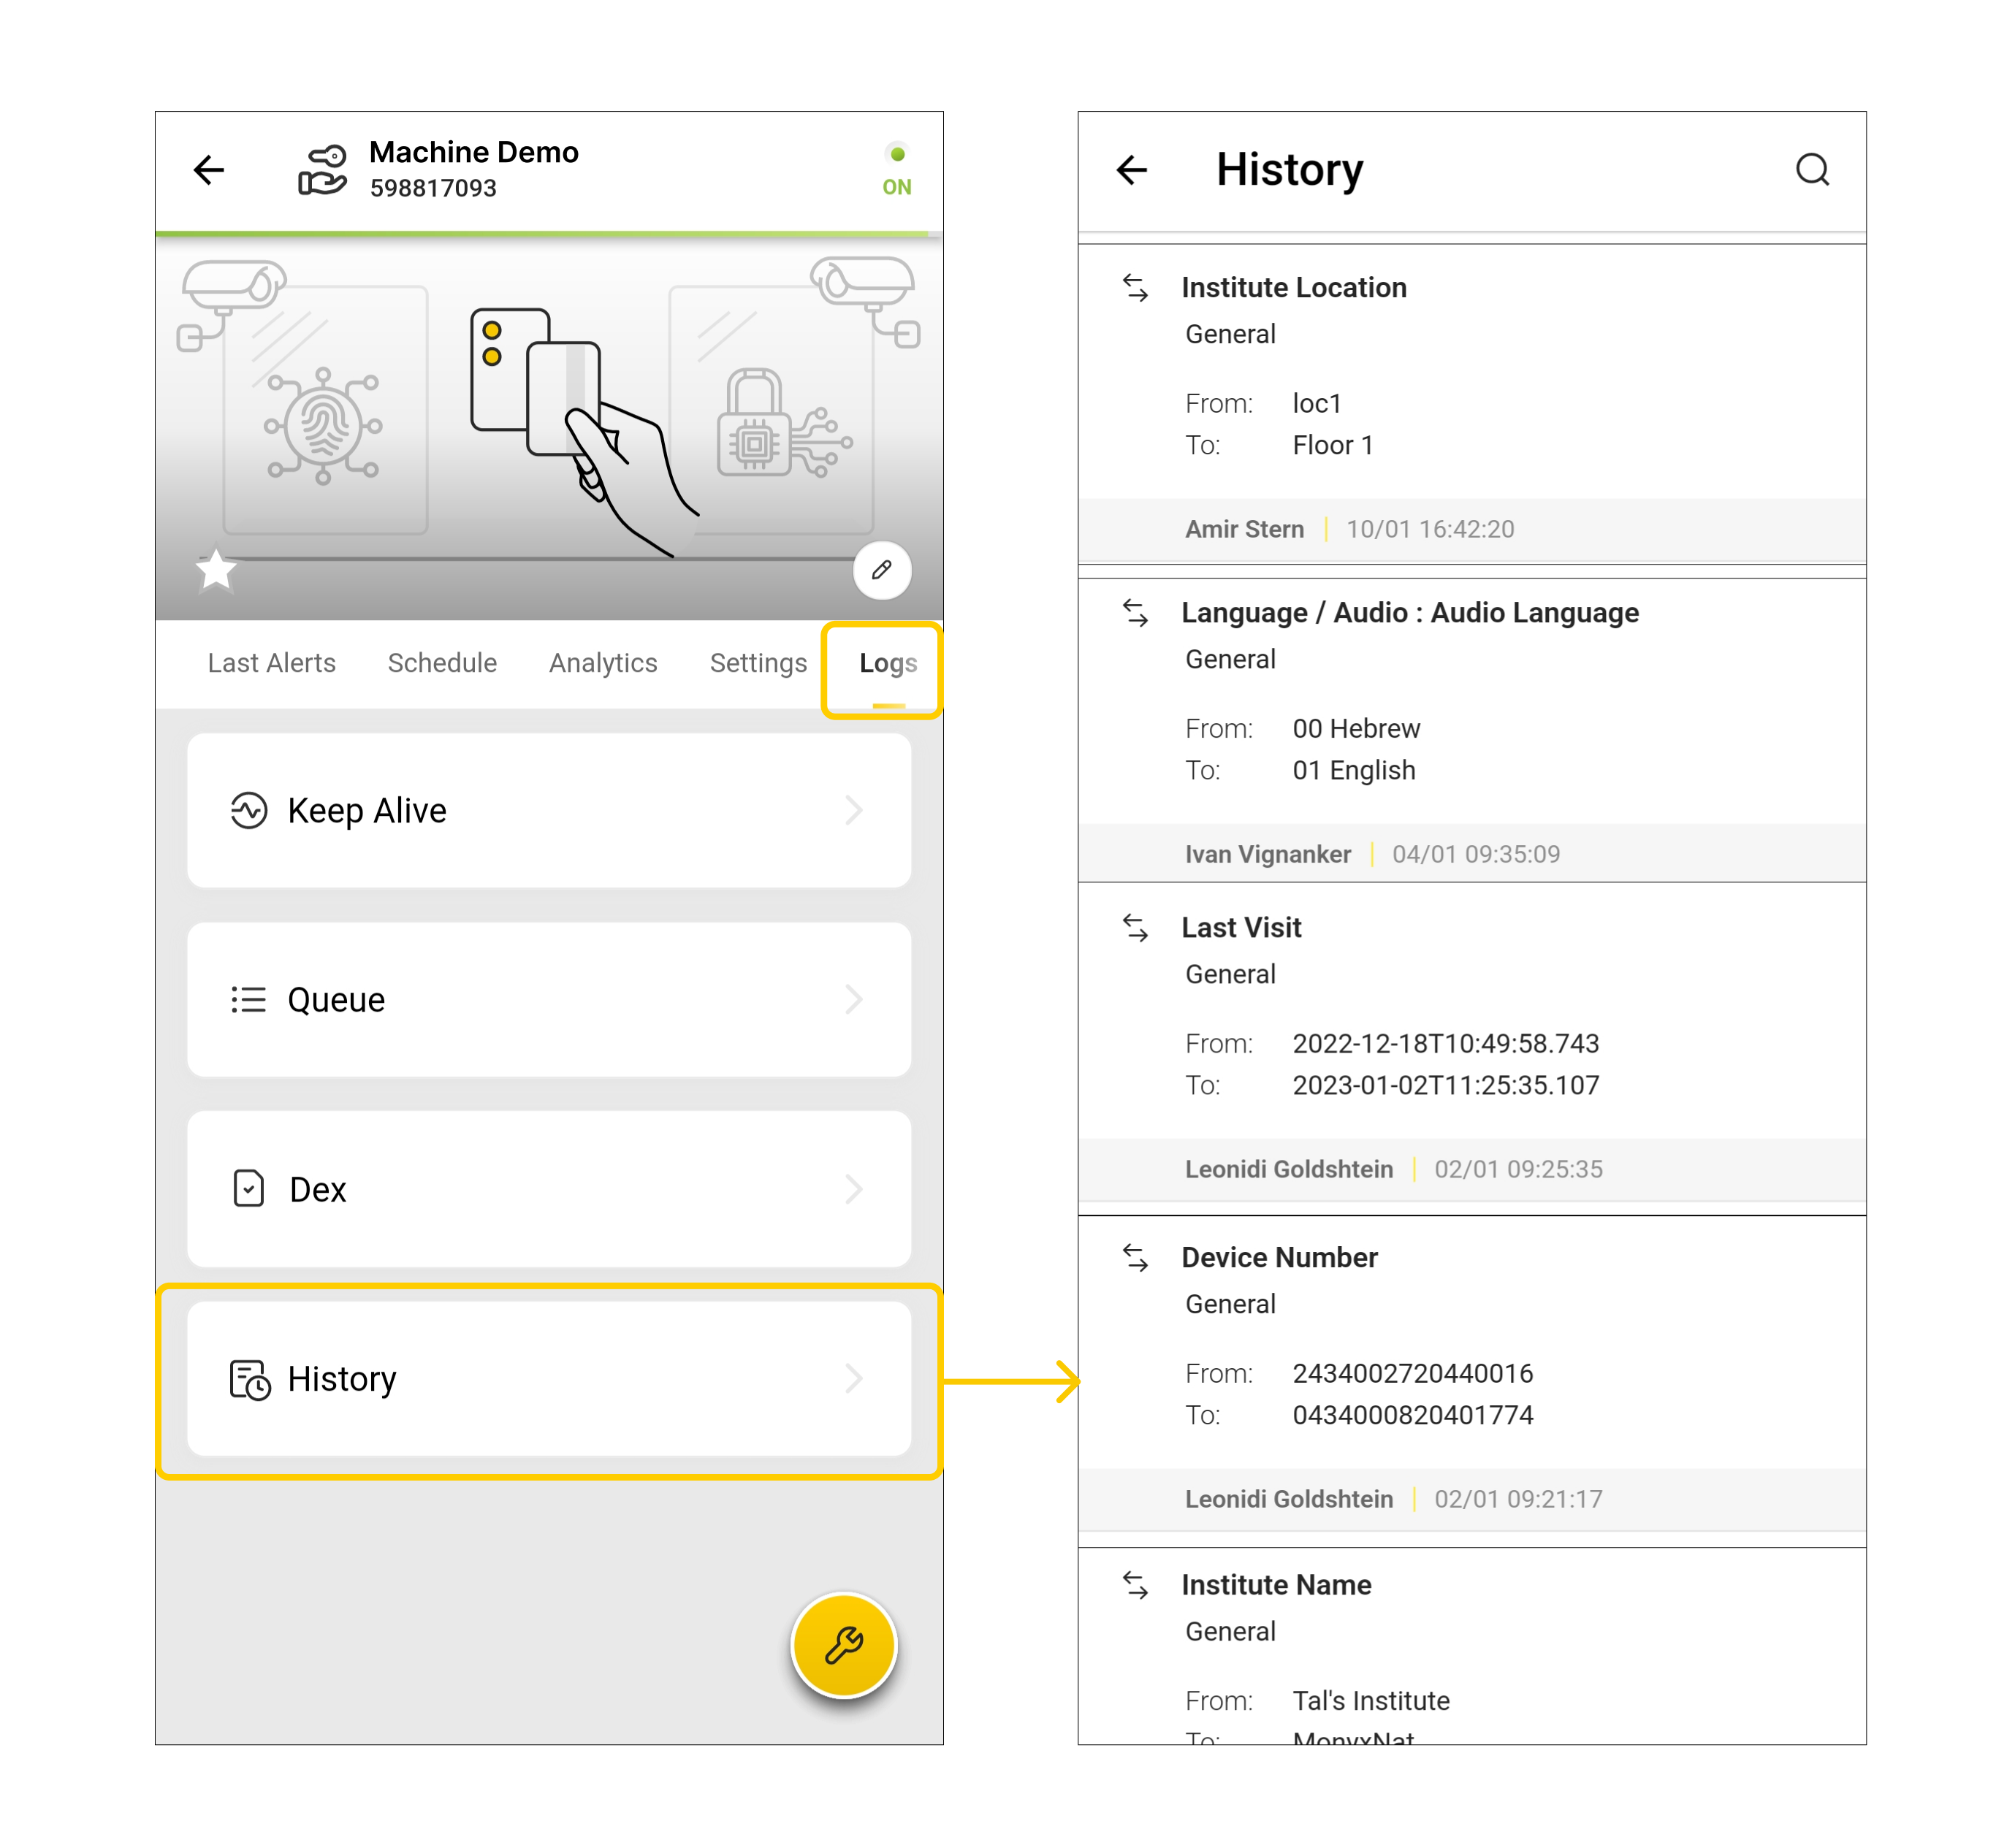Click the Keep Alive heartbeat icon

pos(248,810)
